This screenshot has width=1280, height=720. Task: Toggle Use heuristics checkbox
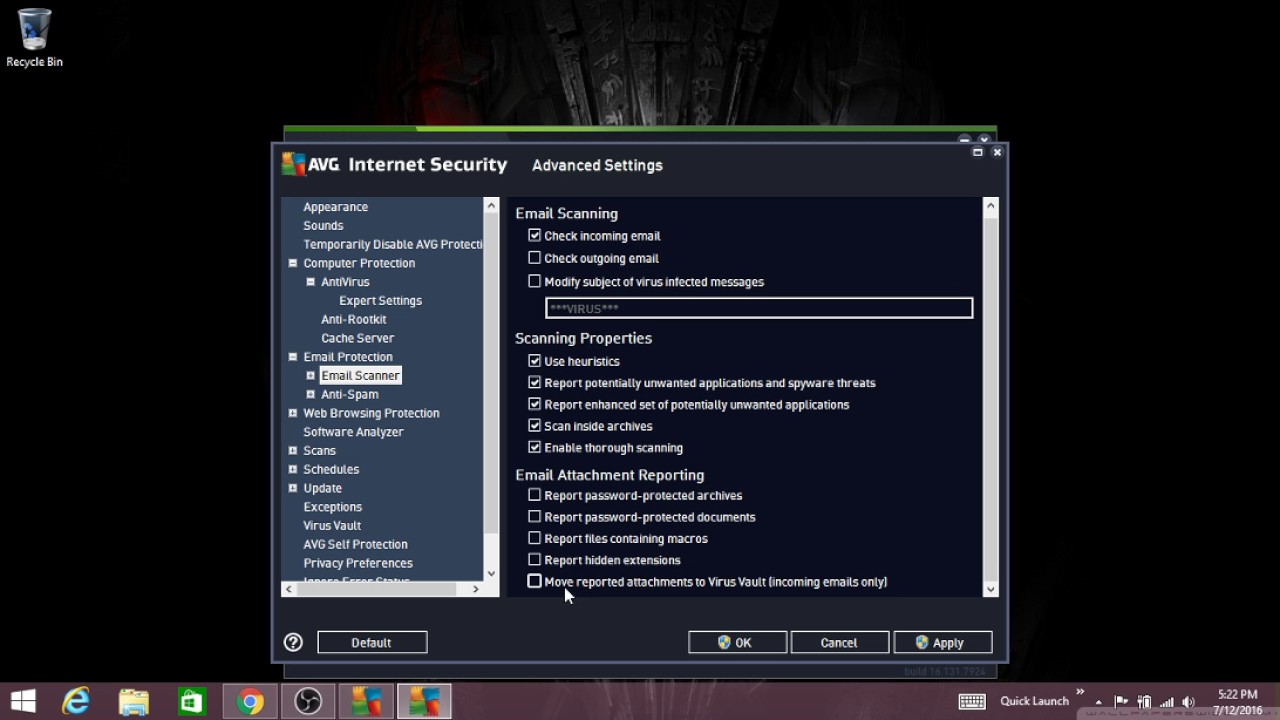(534, 361)
